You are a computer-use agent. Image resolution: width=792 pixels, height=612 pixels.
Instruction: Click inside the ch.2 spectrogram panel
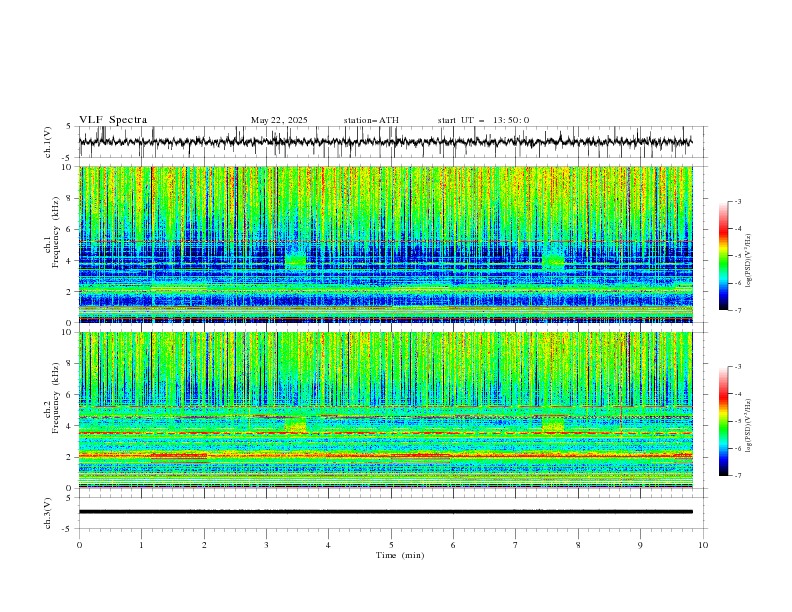[386, 410]
